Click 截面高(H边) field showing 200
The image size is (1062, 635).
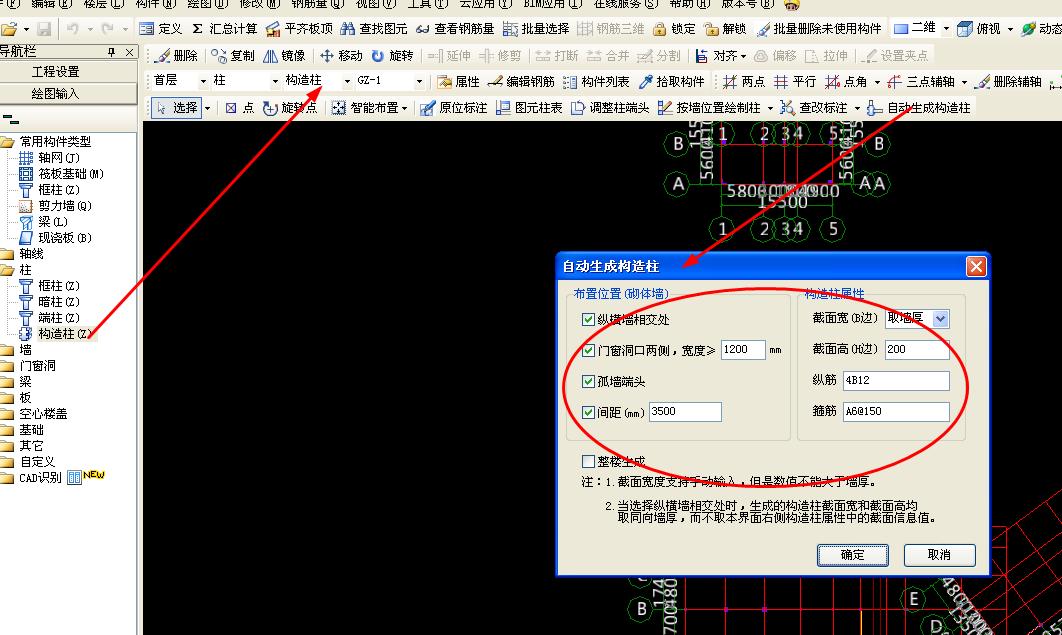[916, 349]
